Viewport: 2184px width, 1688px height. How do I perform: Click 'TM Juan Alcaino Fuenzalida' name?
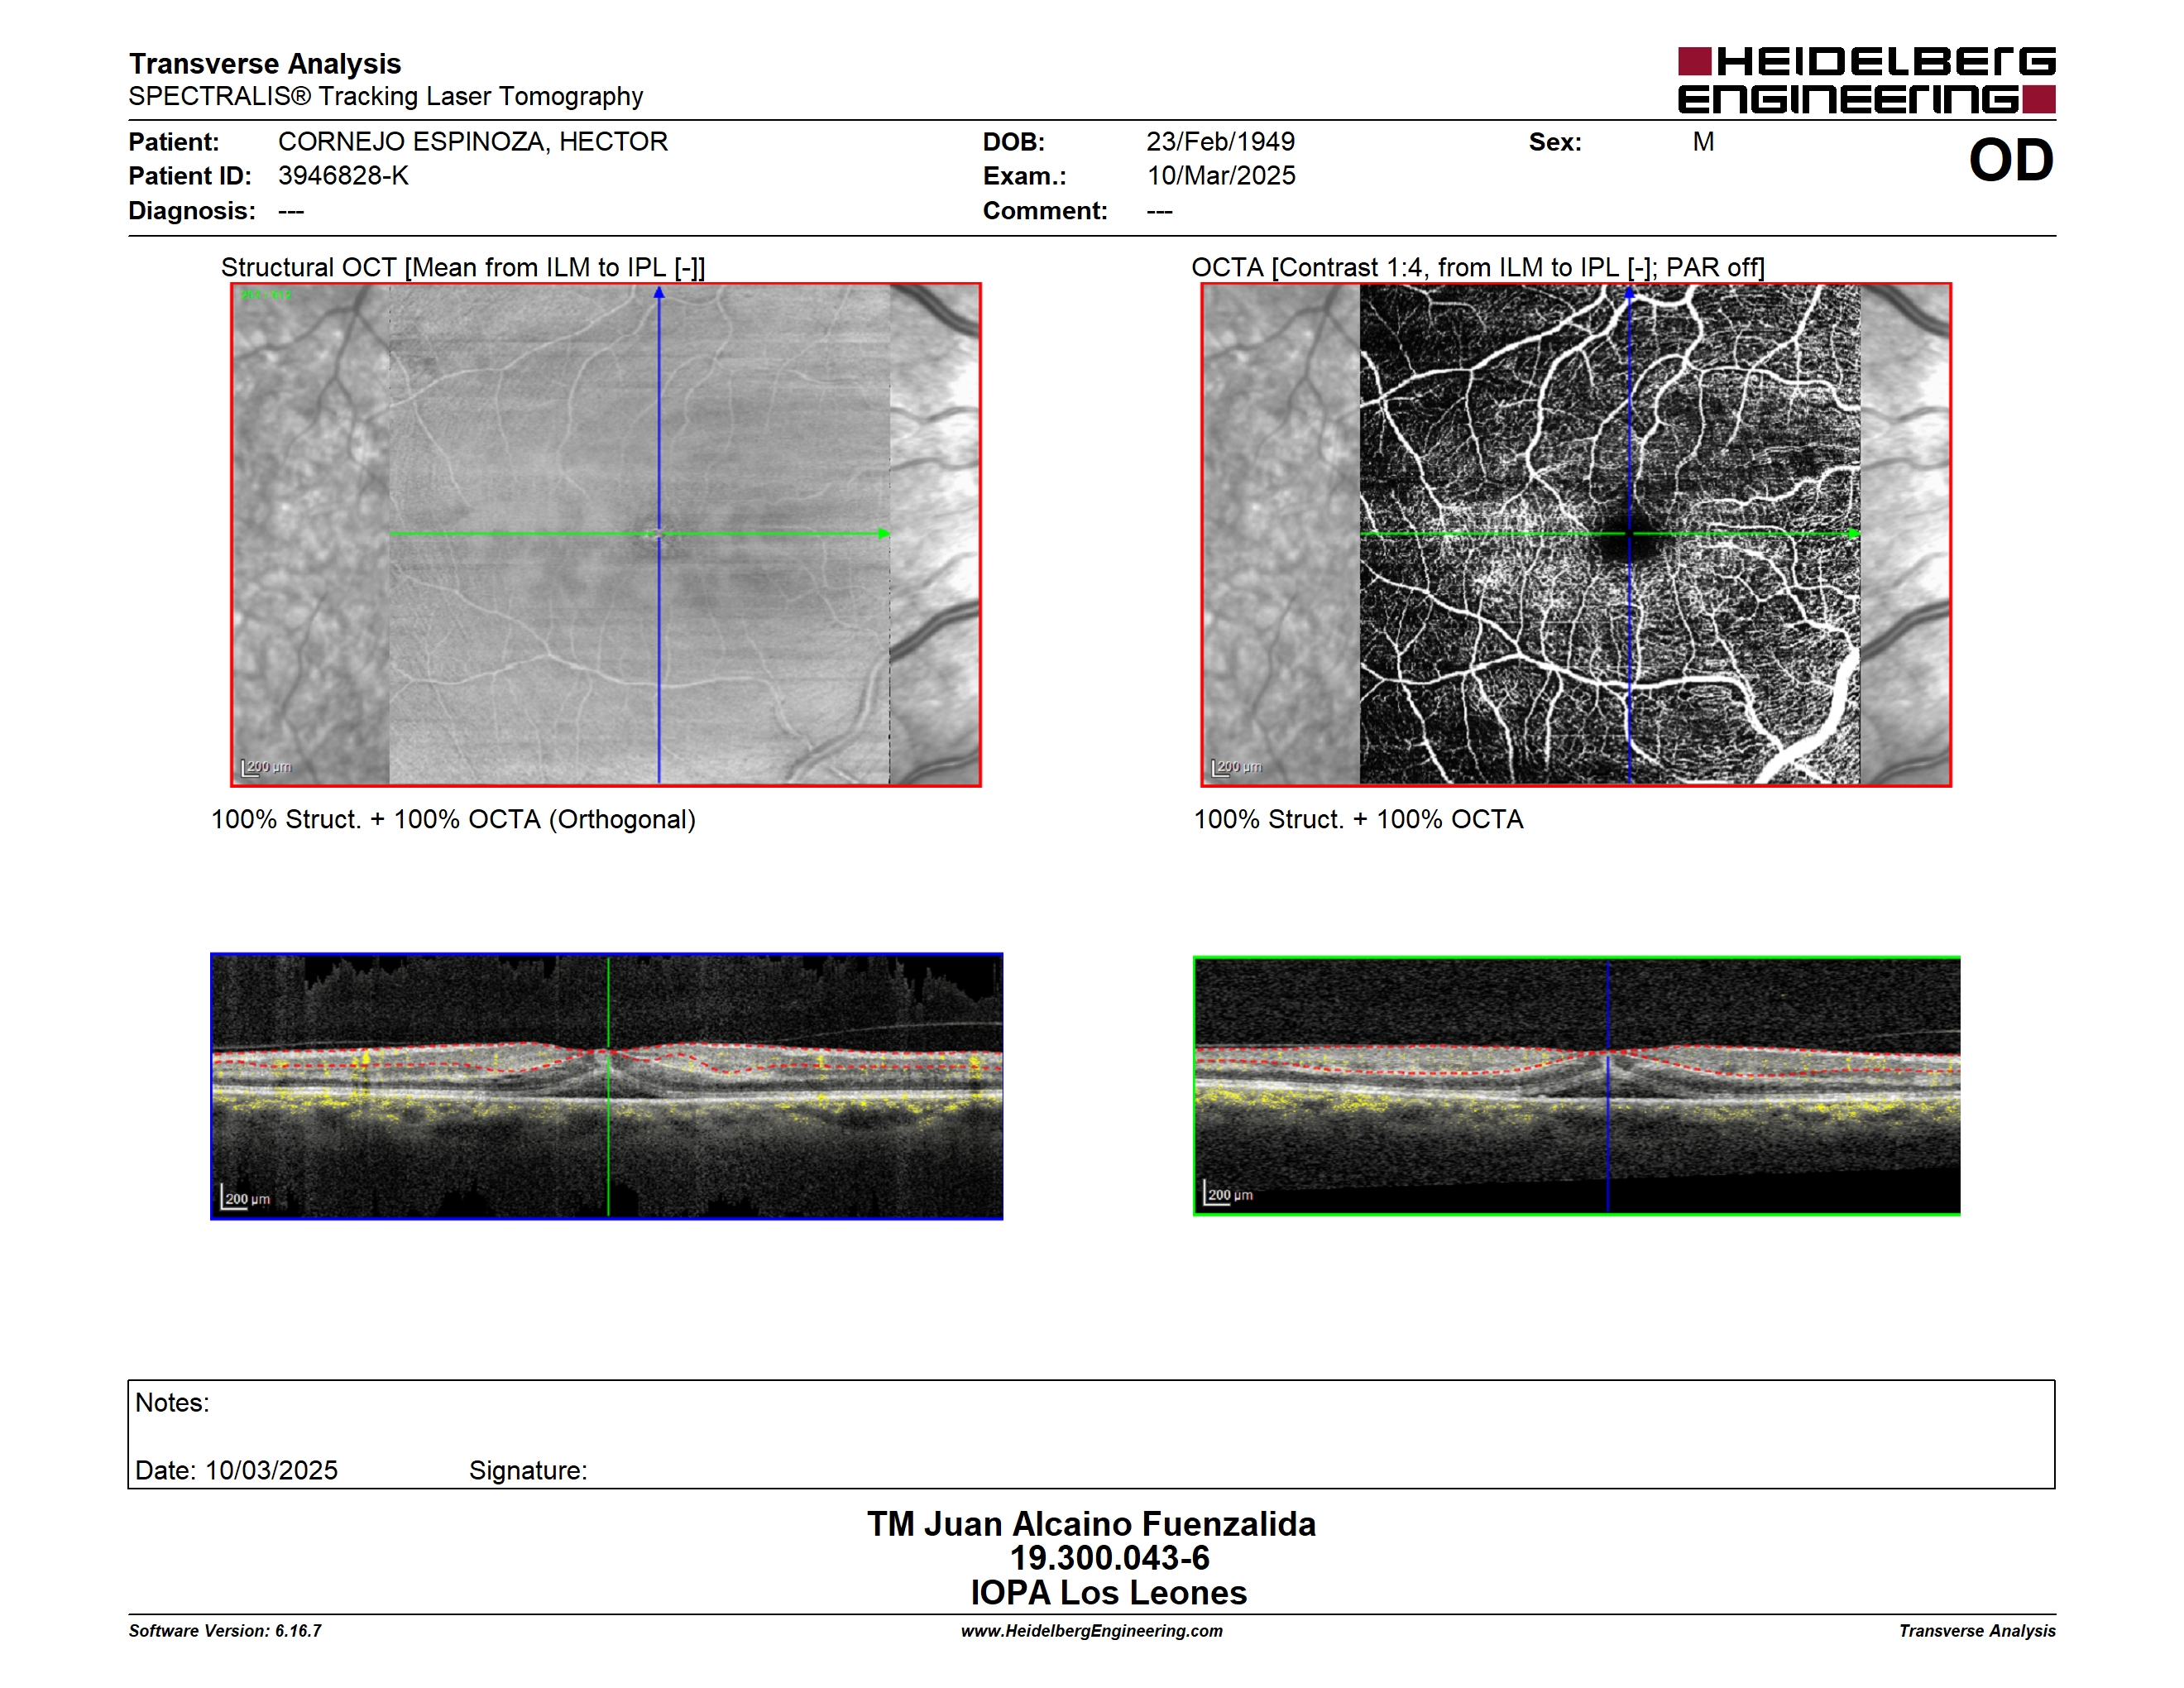pos(1091,1524)
